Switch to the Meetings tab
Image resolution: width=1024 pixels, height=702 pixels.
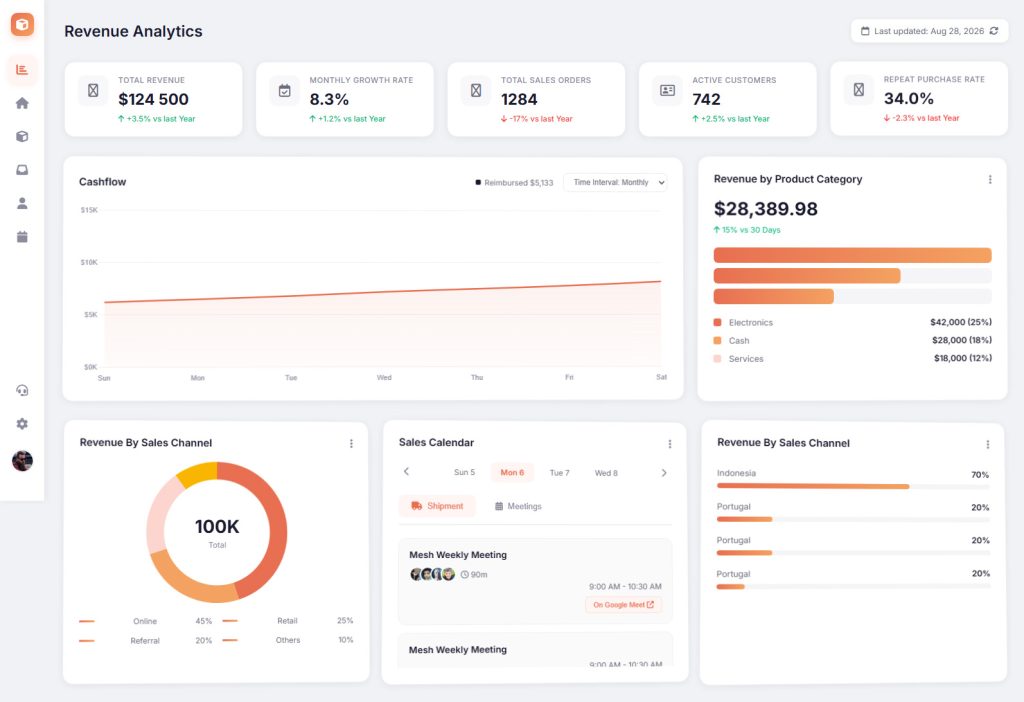[518, 506]
